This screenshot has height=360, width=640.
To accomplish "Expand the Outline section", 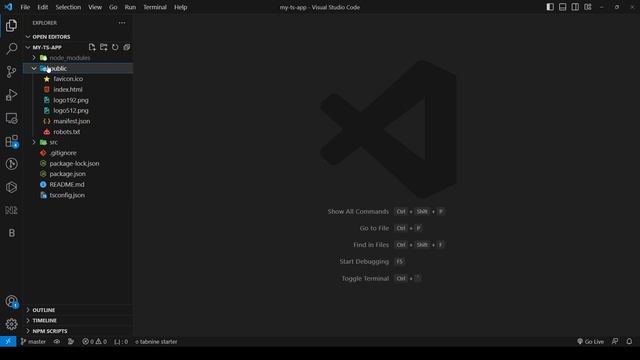I will click(x=78, y=310).
